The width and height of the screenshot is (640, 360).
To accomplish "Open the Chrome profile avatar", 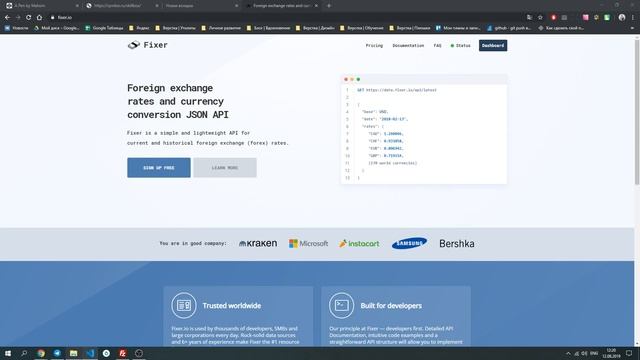I will pos(622,18).
